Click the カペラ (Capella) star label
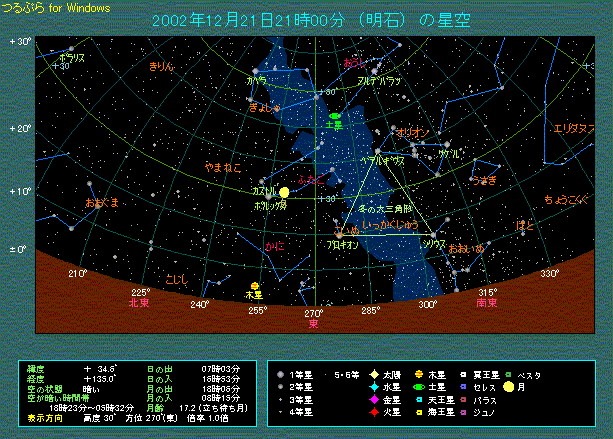613x439 pixels. [256, 79]
